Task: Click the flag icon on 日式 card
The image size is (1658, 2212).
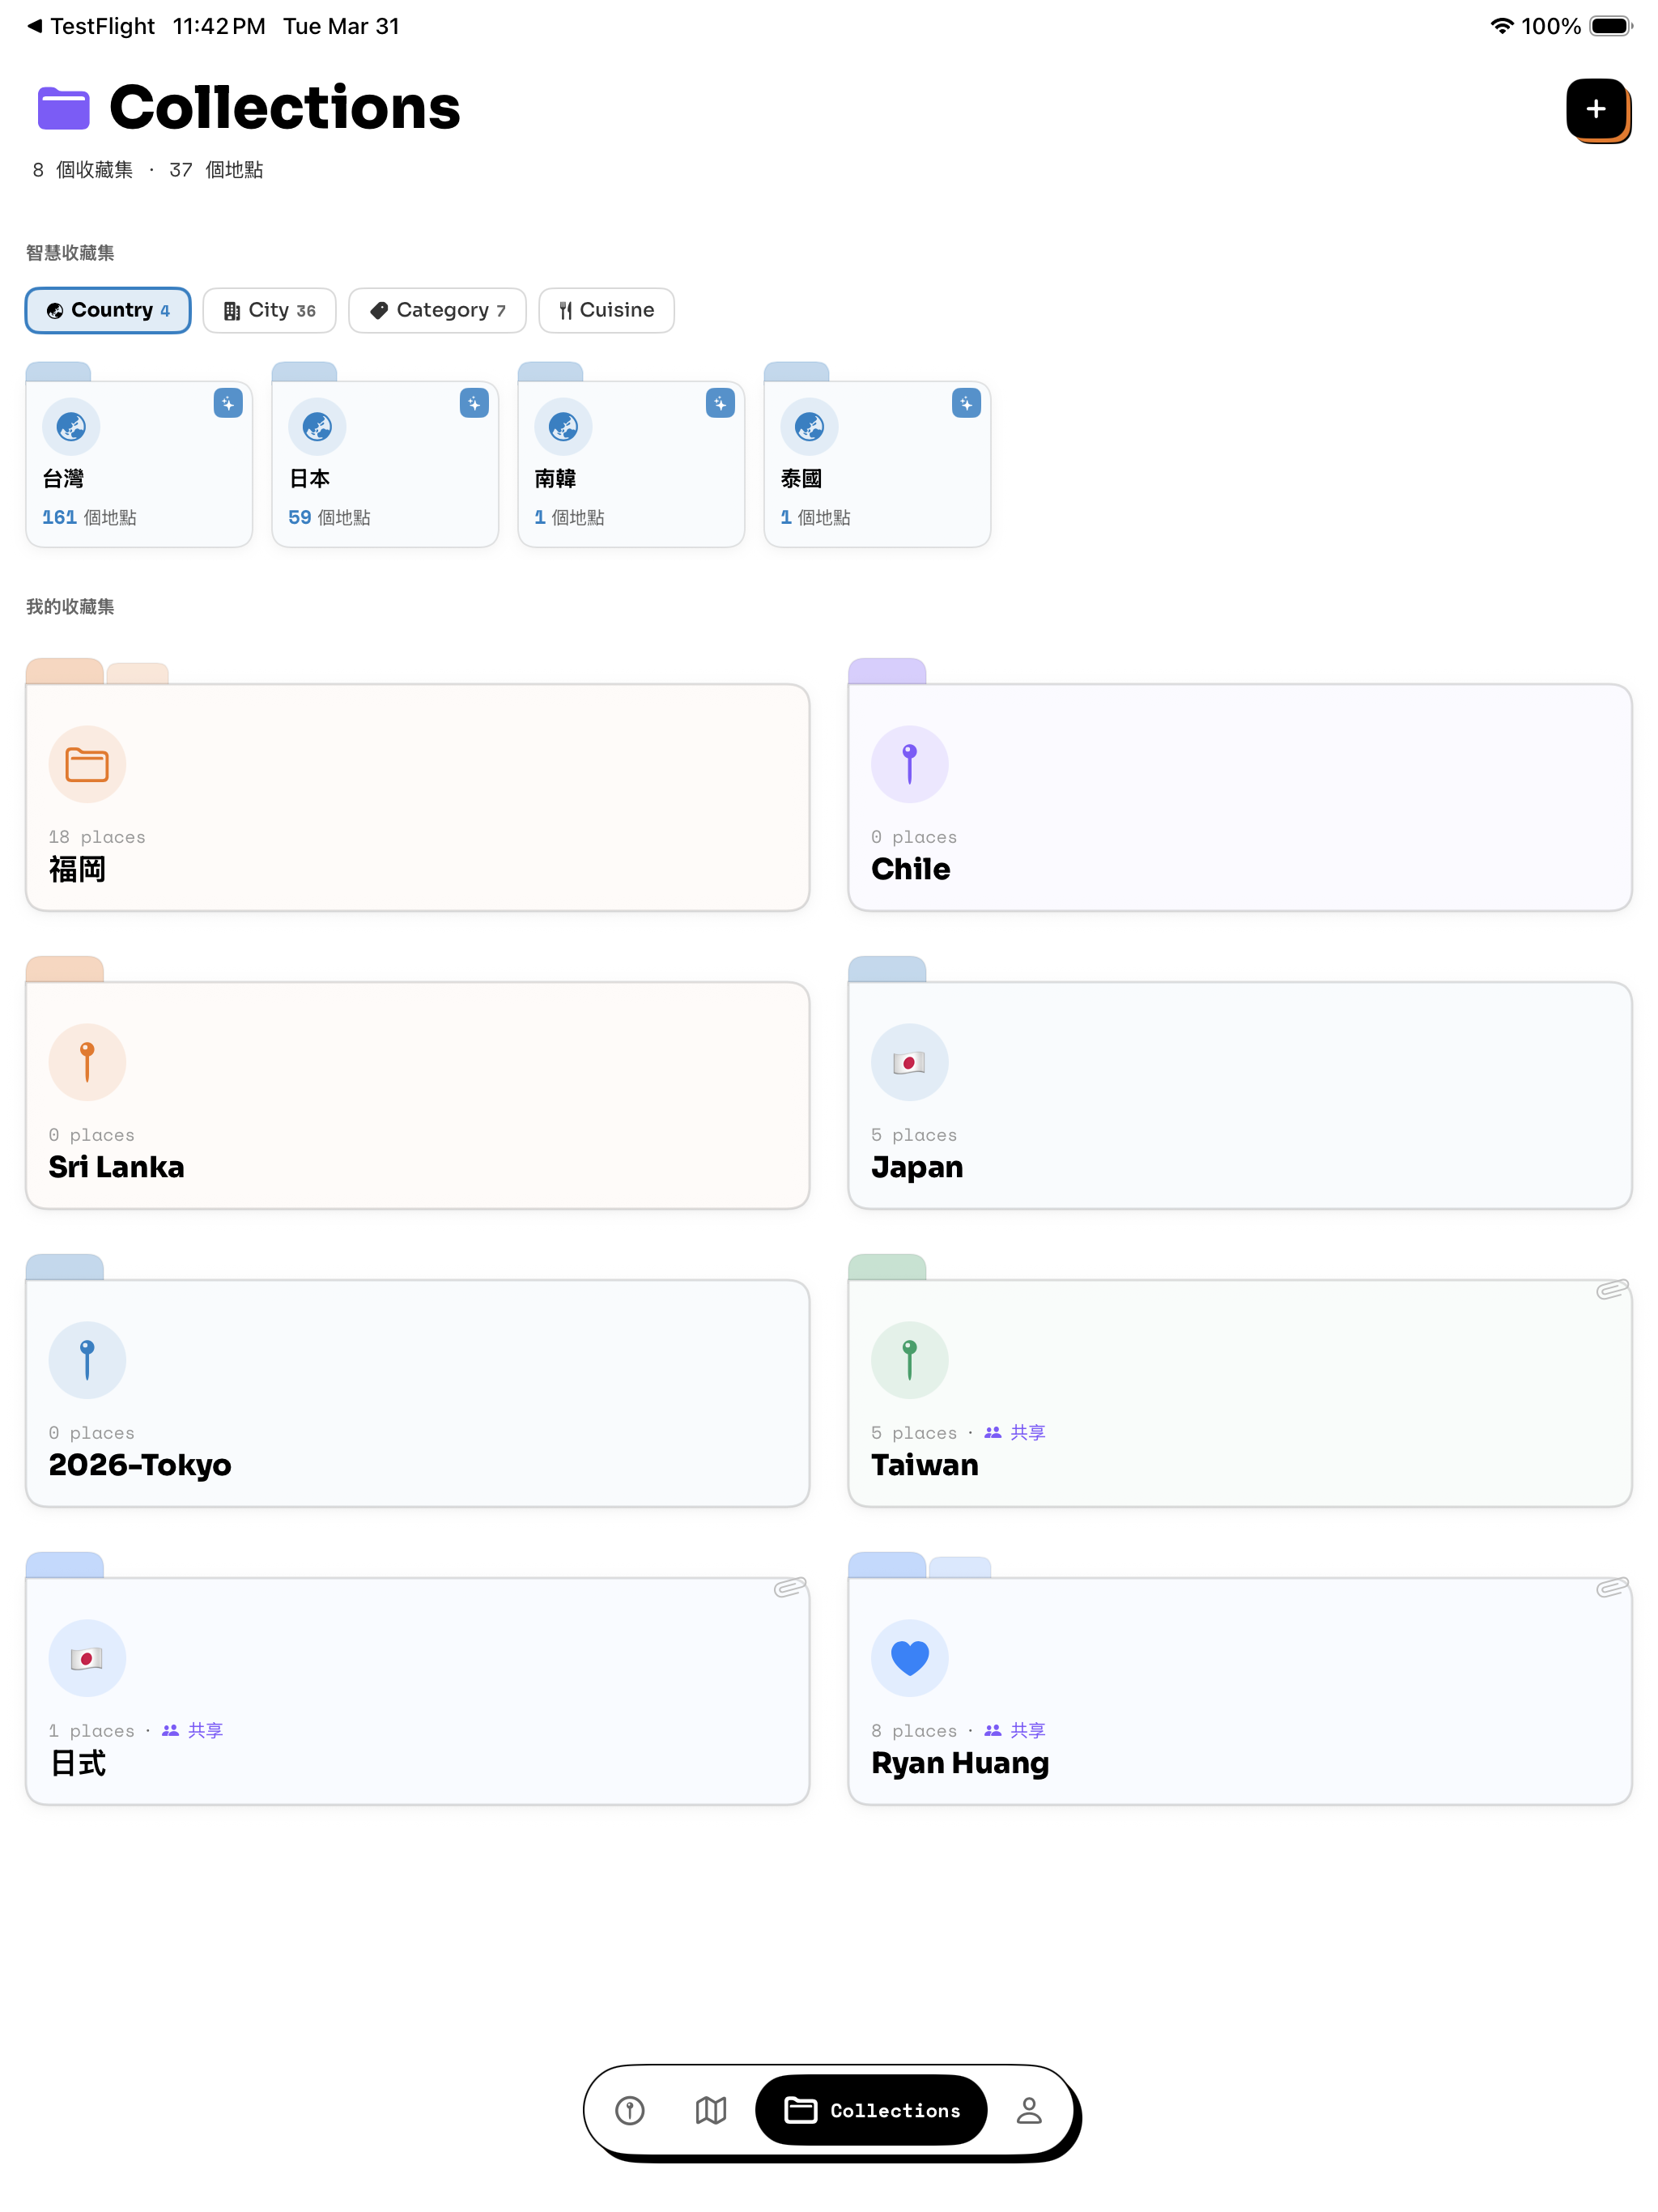Action: [87, 1658]
